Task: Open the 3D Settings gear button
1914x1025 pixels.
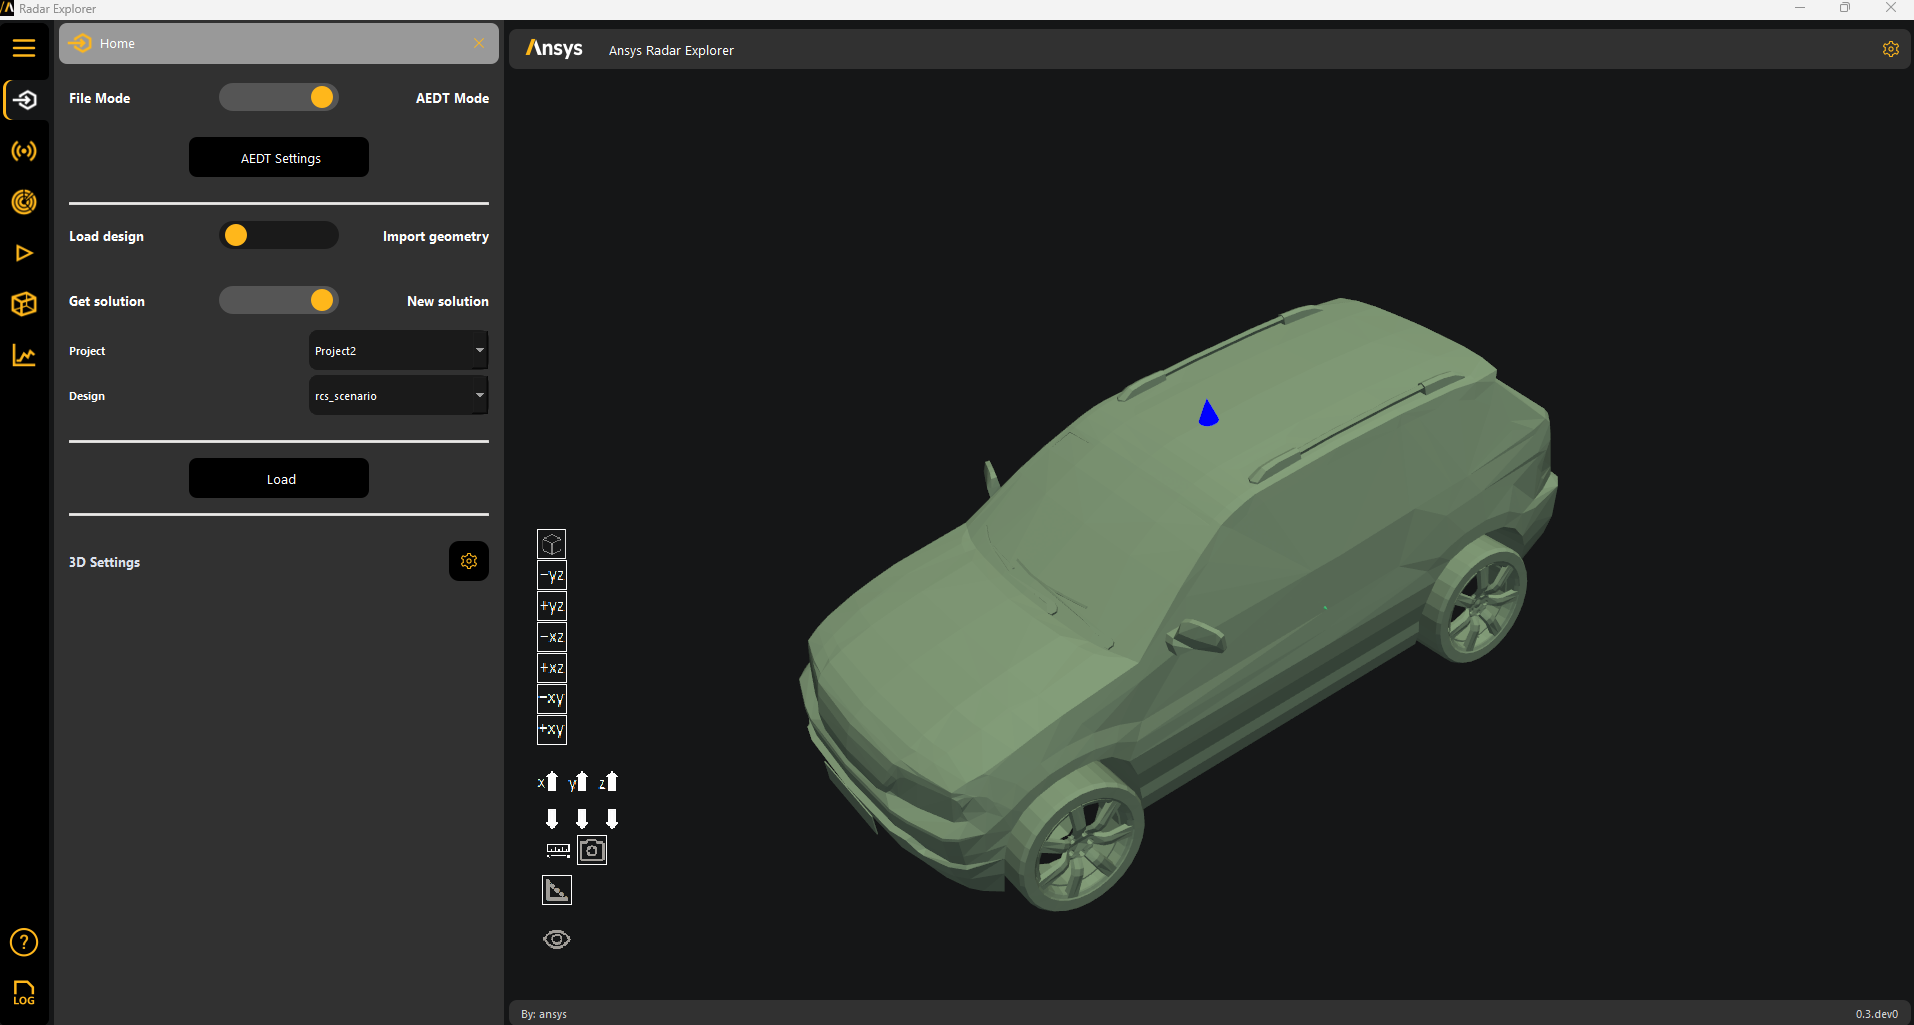Action: coord(469,561)
